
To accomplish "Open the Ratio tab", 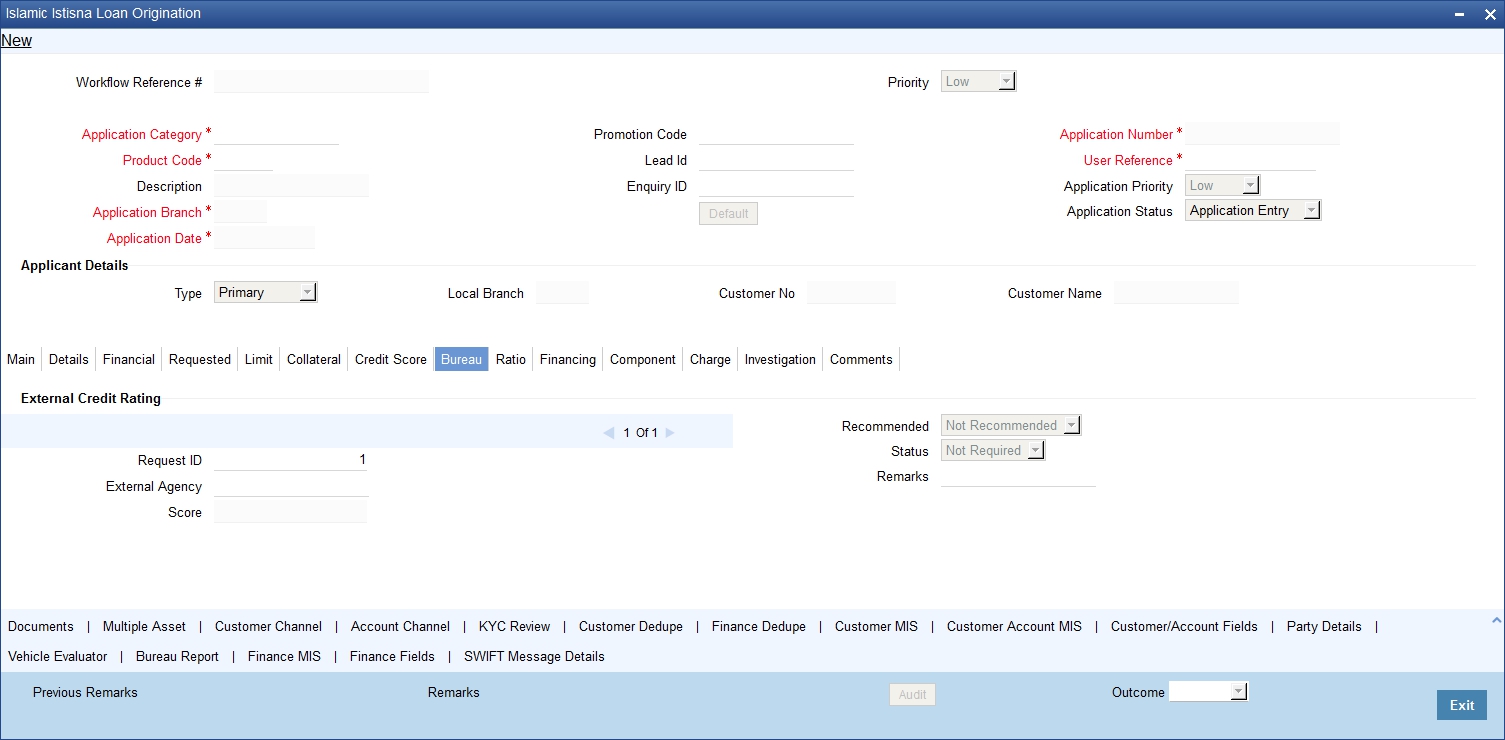I will coord(511,360).
